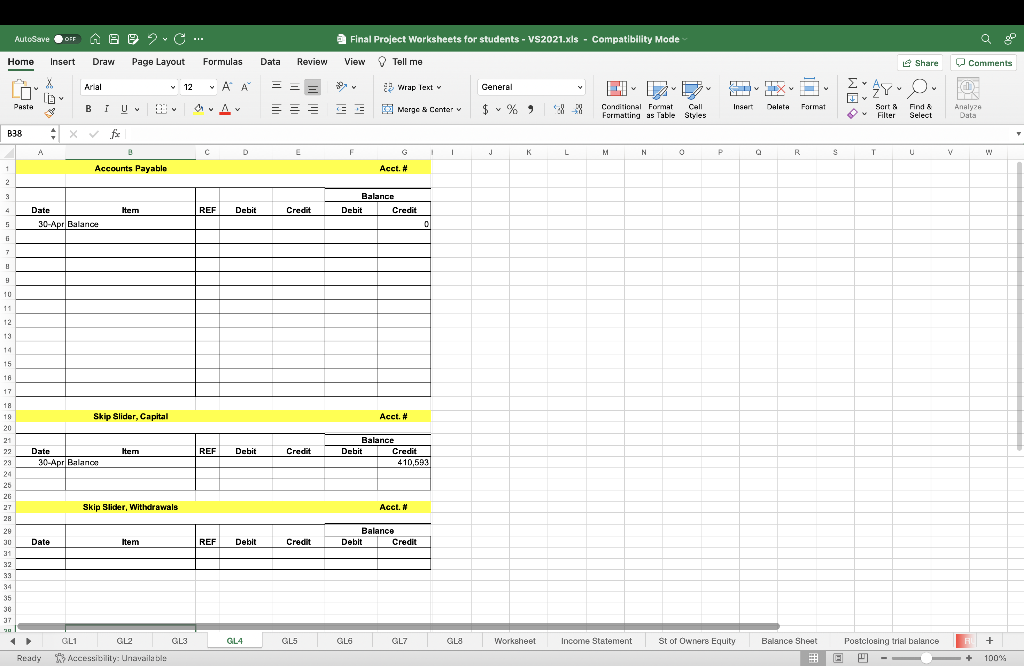Add a new sheet with plus button
This screenshot has height=666, width=1024.
pos(989,641)
